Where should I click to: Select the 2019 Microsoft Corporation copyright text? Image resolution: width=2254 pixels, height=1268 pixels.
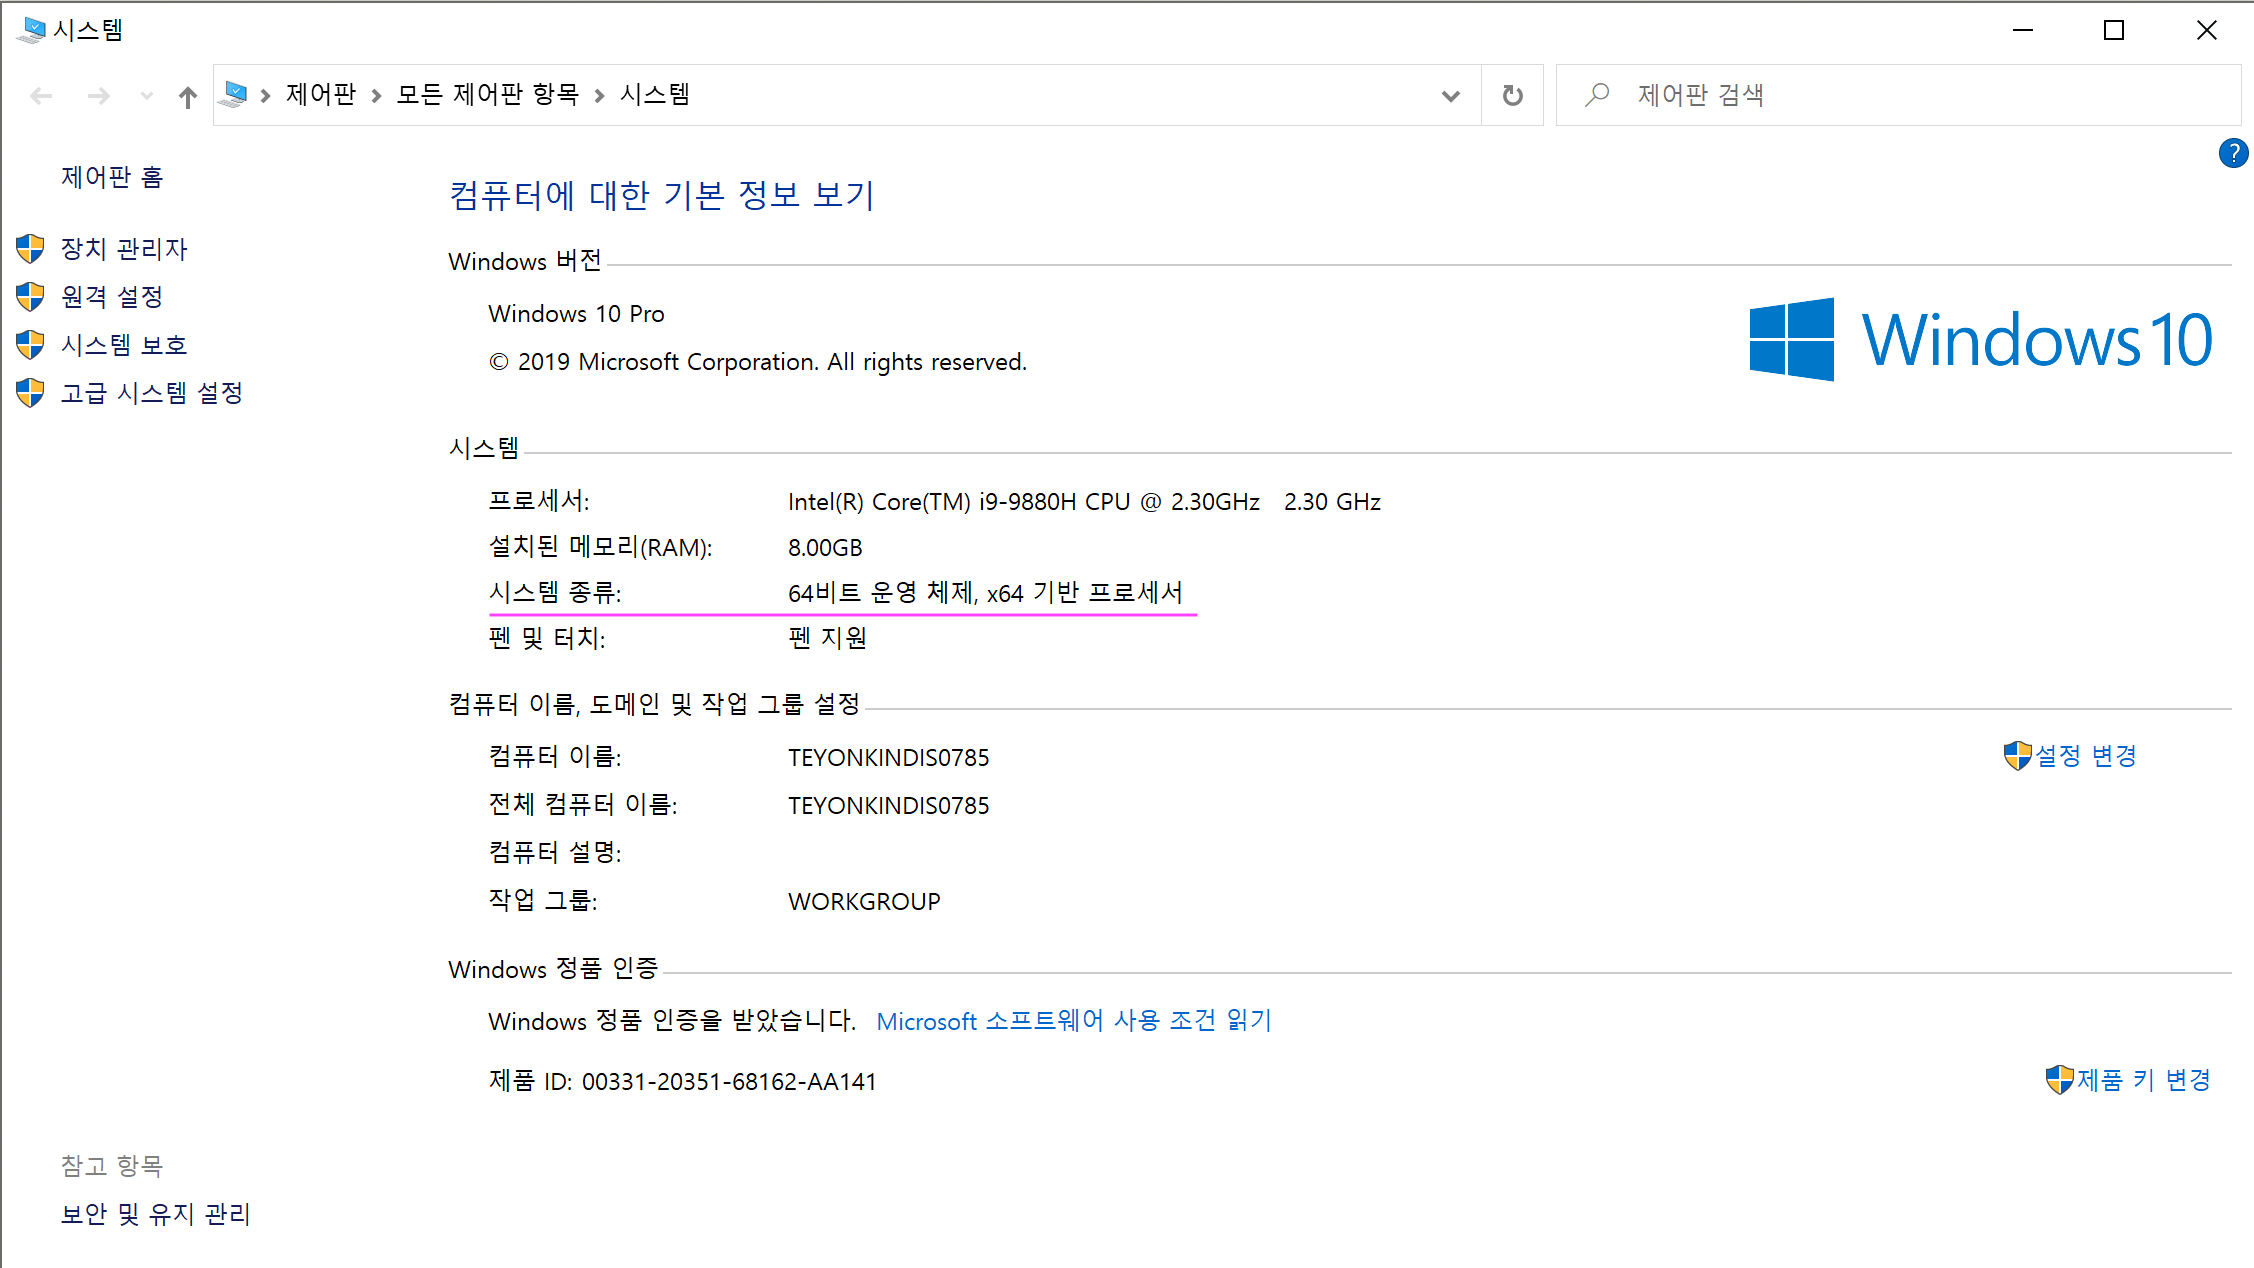click(758, 362)
